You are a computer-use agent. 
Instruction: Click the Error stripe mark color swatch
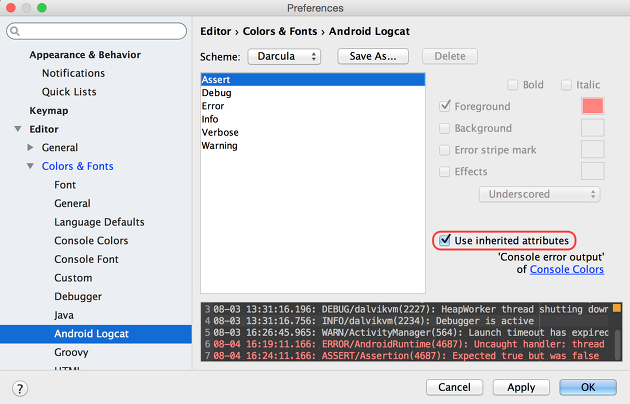(x=593, y=149)
